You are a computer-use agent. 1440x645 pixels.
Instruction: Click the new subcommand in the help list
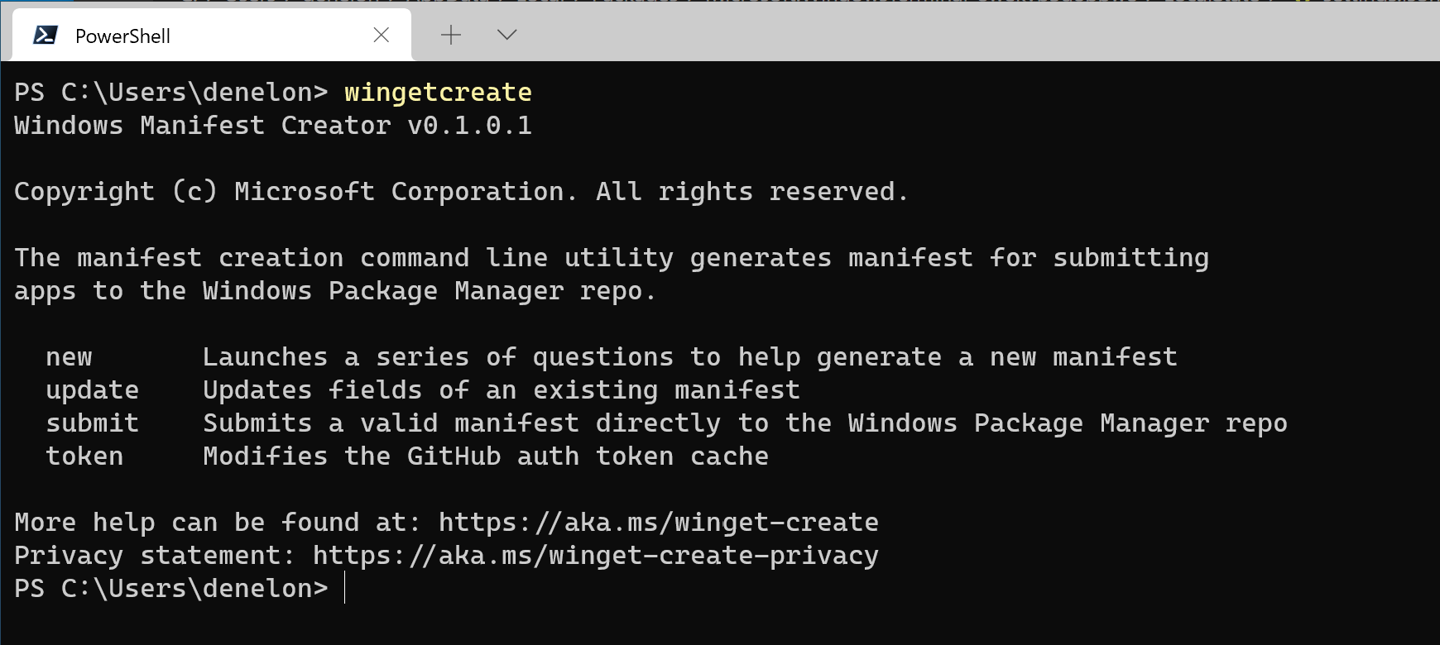[x=69, y=356]
